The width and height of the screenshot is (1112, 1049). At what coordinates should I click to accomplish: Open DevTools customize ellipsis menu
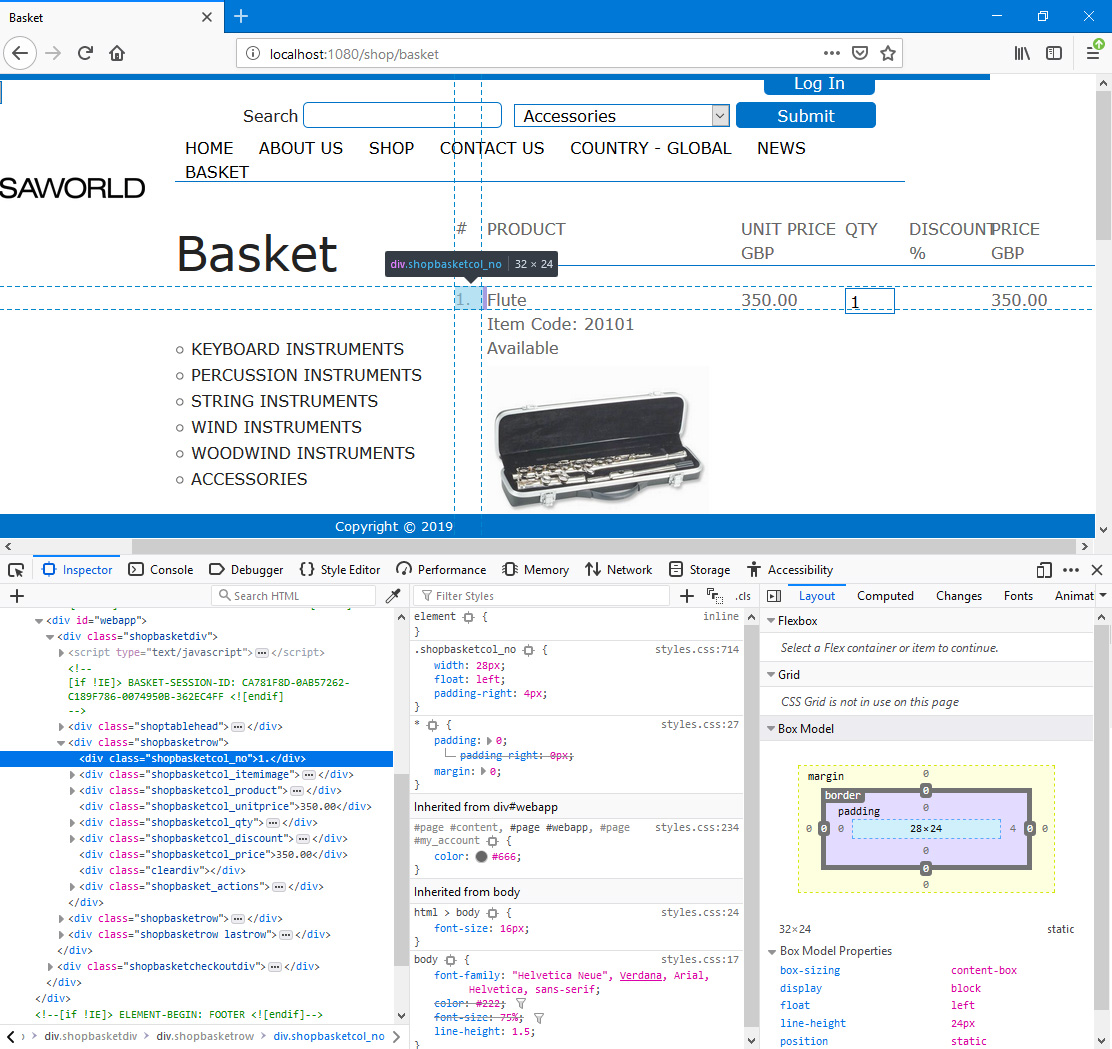[x=1071, y=570]
